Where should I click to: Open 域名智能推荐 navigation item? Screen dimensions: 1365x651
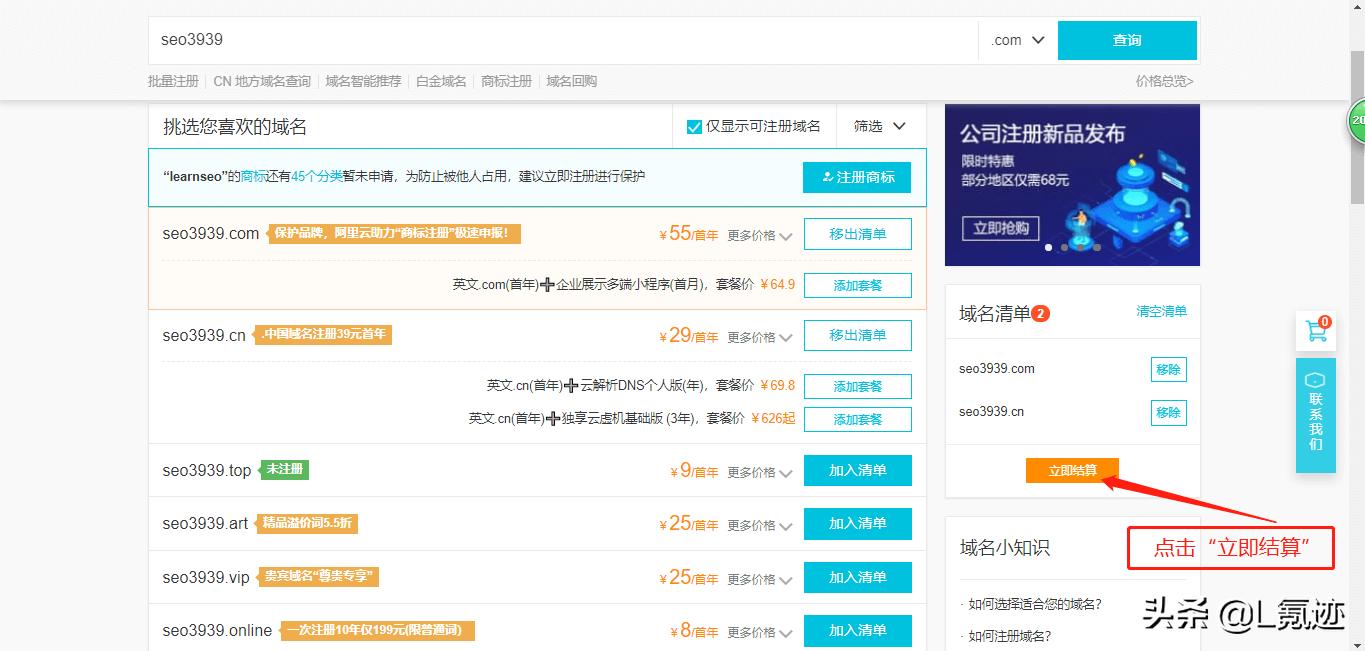(361, 81)
